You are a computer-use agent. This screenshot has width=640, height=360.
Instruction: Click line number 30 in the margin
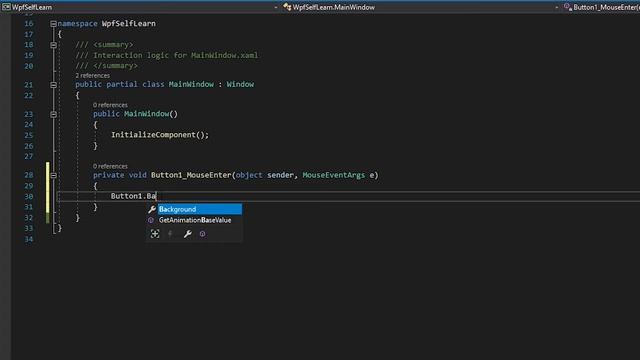coord(29,196)
